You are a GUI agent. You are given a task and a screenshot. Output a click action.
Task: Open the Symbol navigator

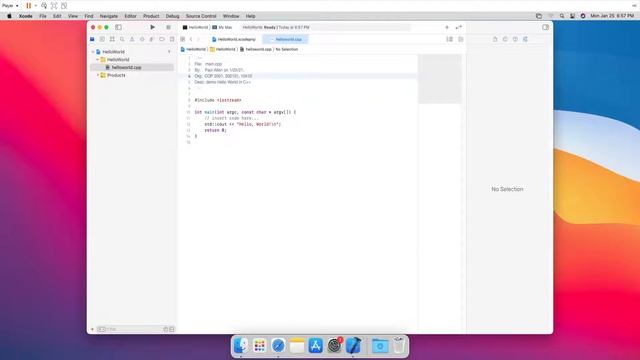pyautogui.click(x=112, y=39)
